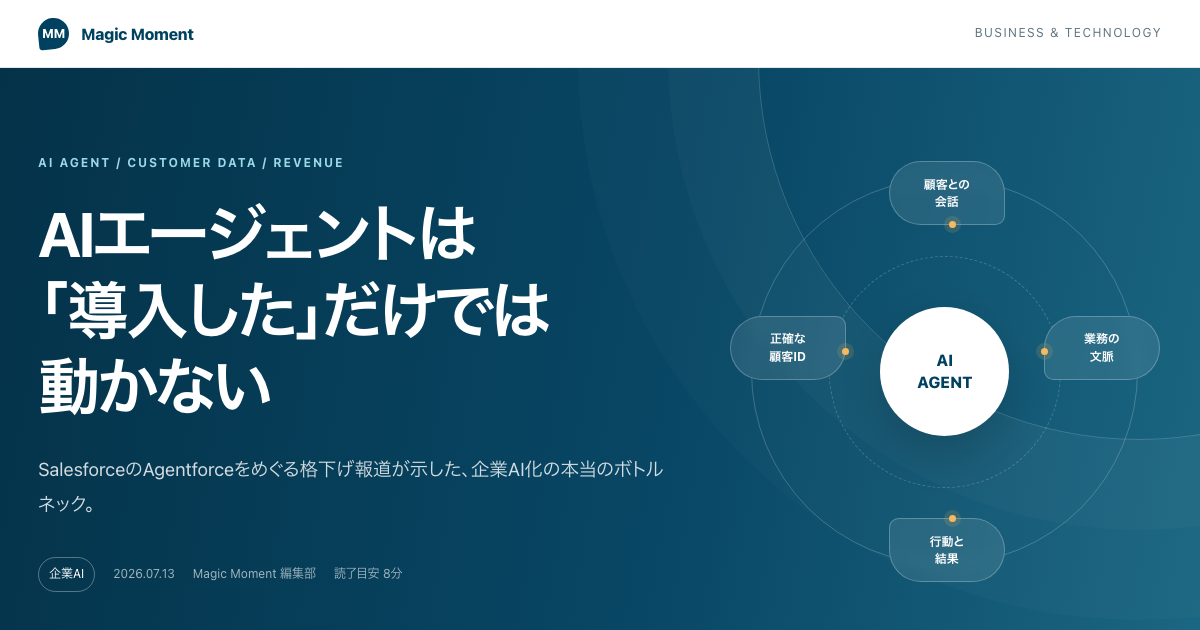Click the orange dot above 行動と結果
Image resolution: width=1200 pixels, height=630 pixels.
click(x=952, y=518)
